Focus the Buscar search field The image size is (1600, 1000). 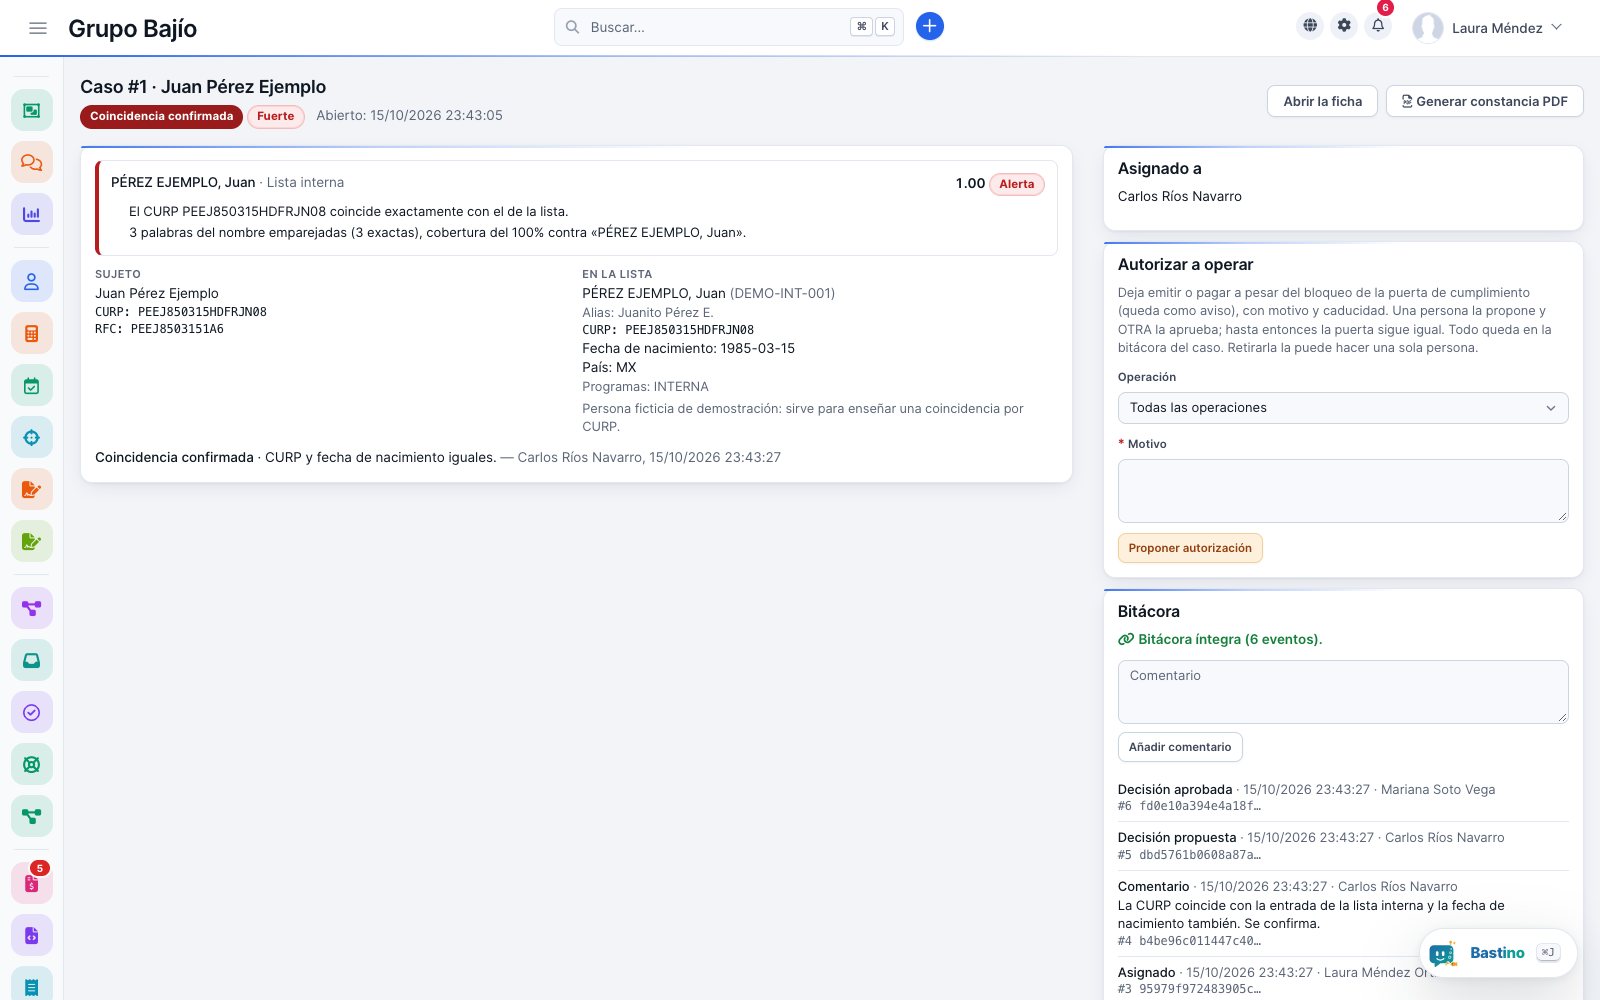click(728, 27)
